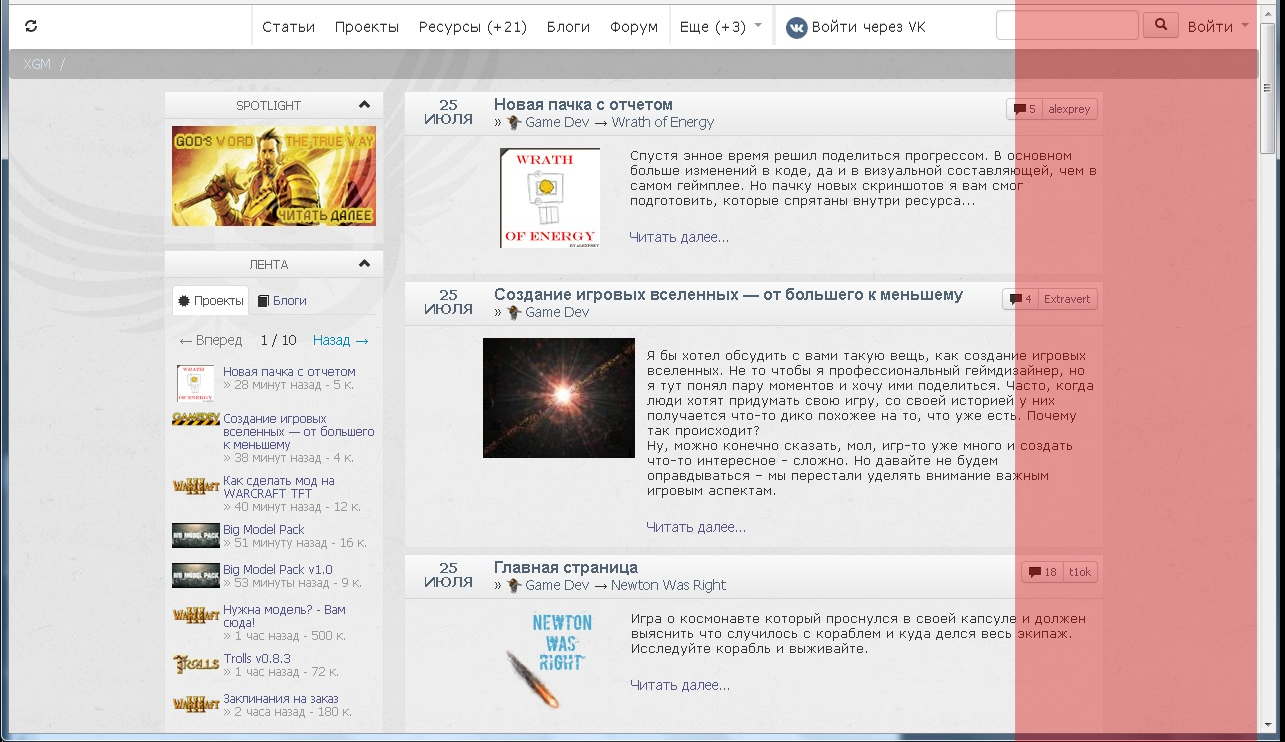Open author Extravert's profile button
Screen dimensions: 1285x742
pyautogui.click(x=1068, y=299)
